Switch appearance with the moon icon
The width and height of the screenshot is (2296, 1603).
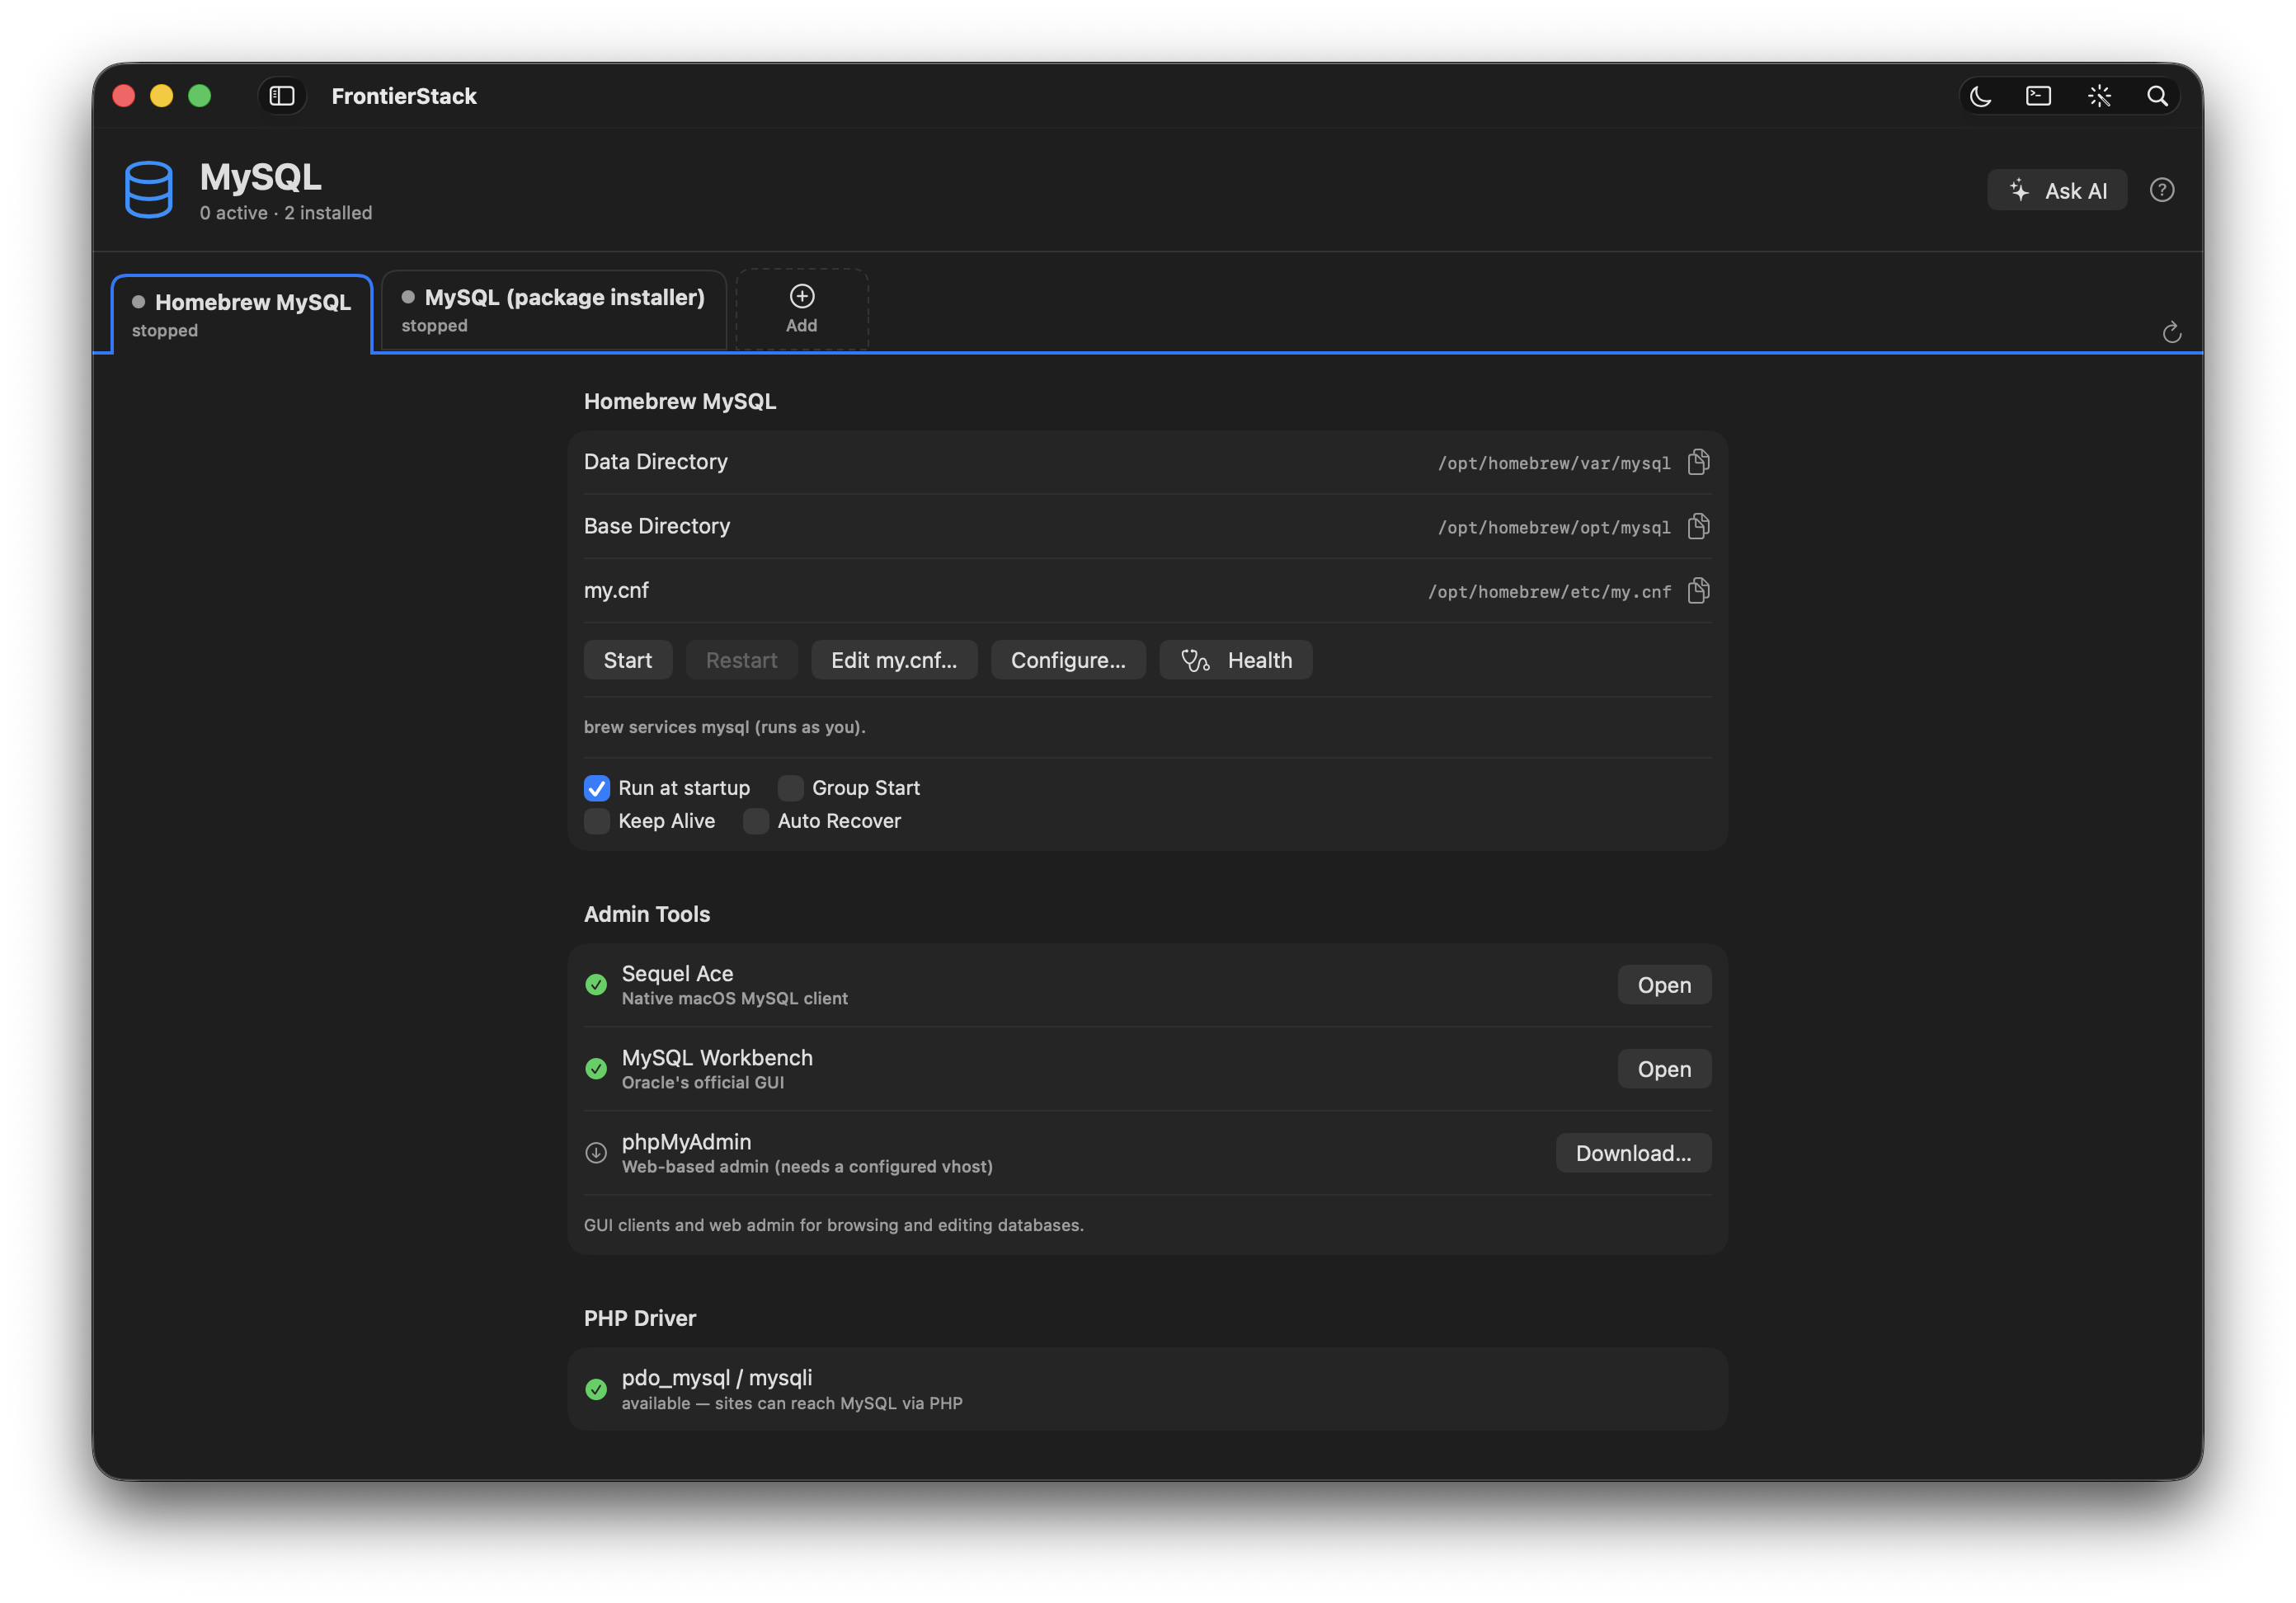[1980, 96]
